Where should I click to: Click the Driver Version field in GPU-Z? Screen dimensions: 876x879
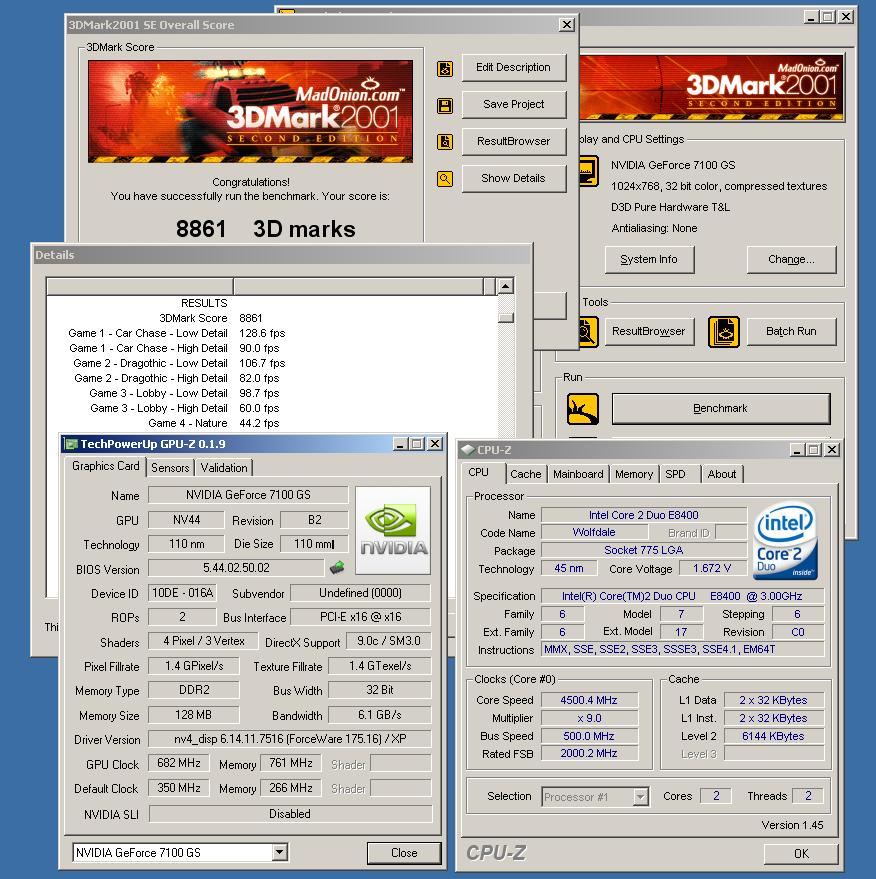tap(290, 739)
